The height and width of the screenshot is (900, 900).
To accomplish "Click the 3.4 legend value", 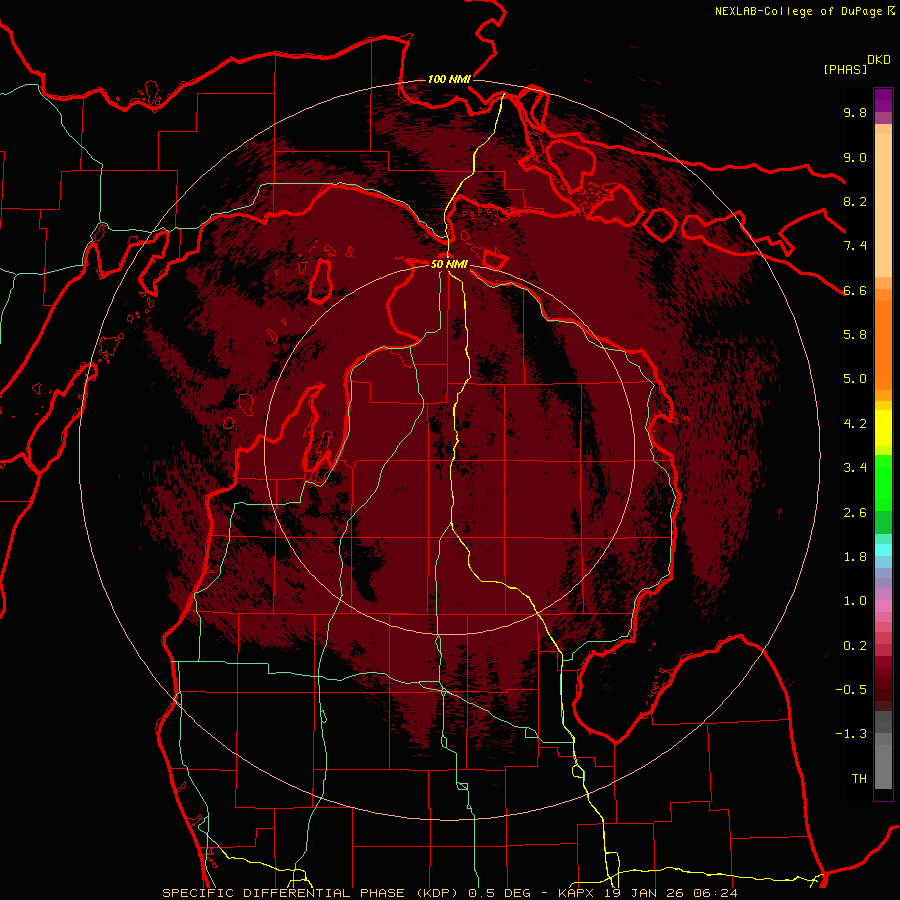I will [x=855, y=468].
